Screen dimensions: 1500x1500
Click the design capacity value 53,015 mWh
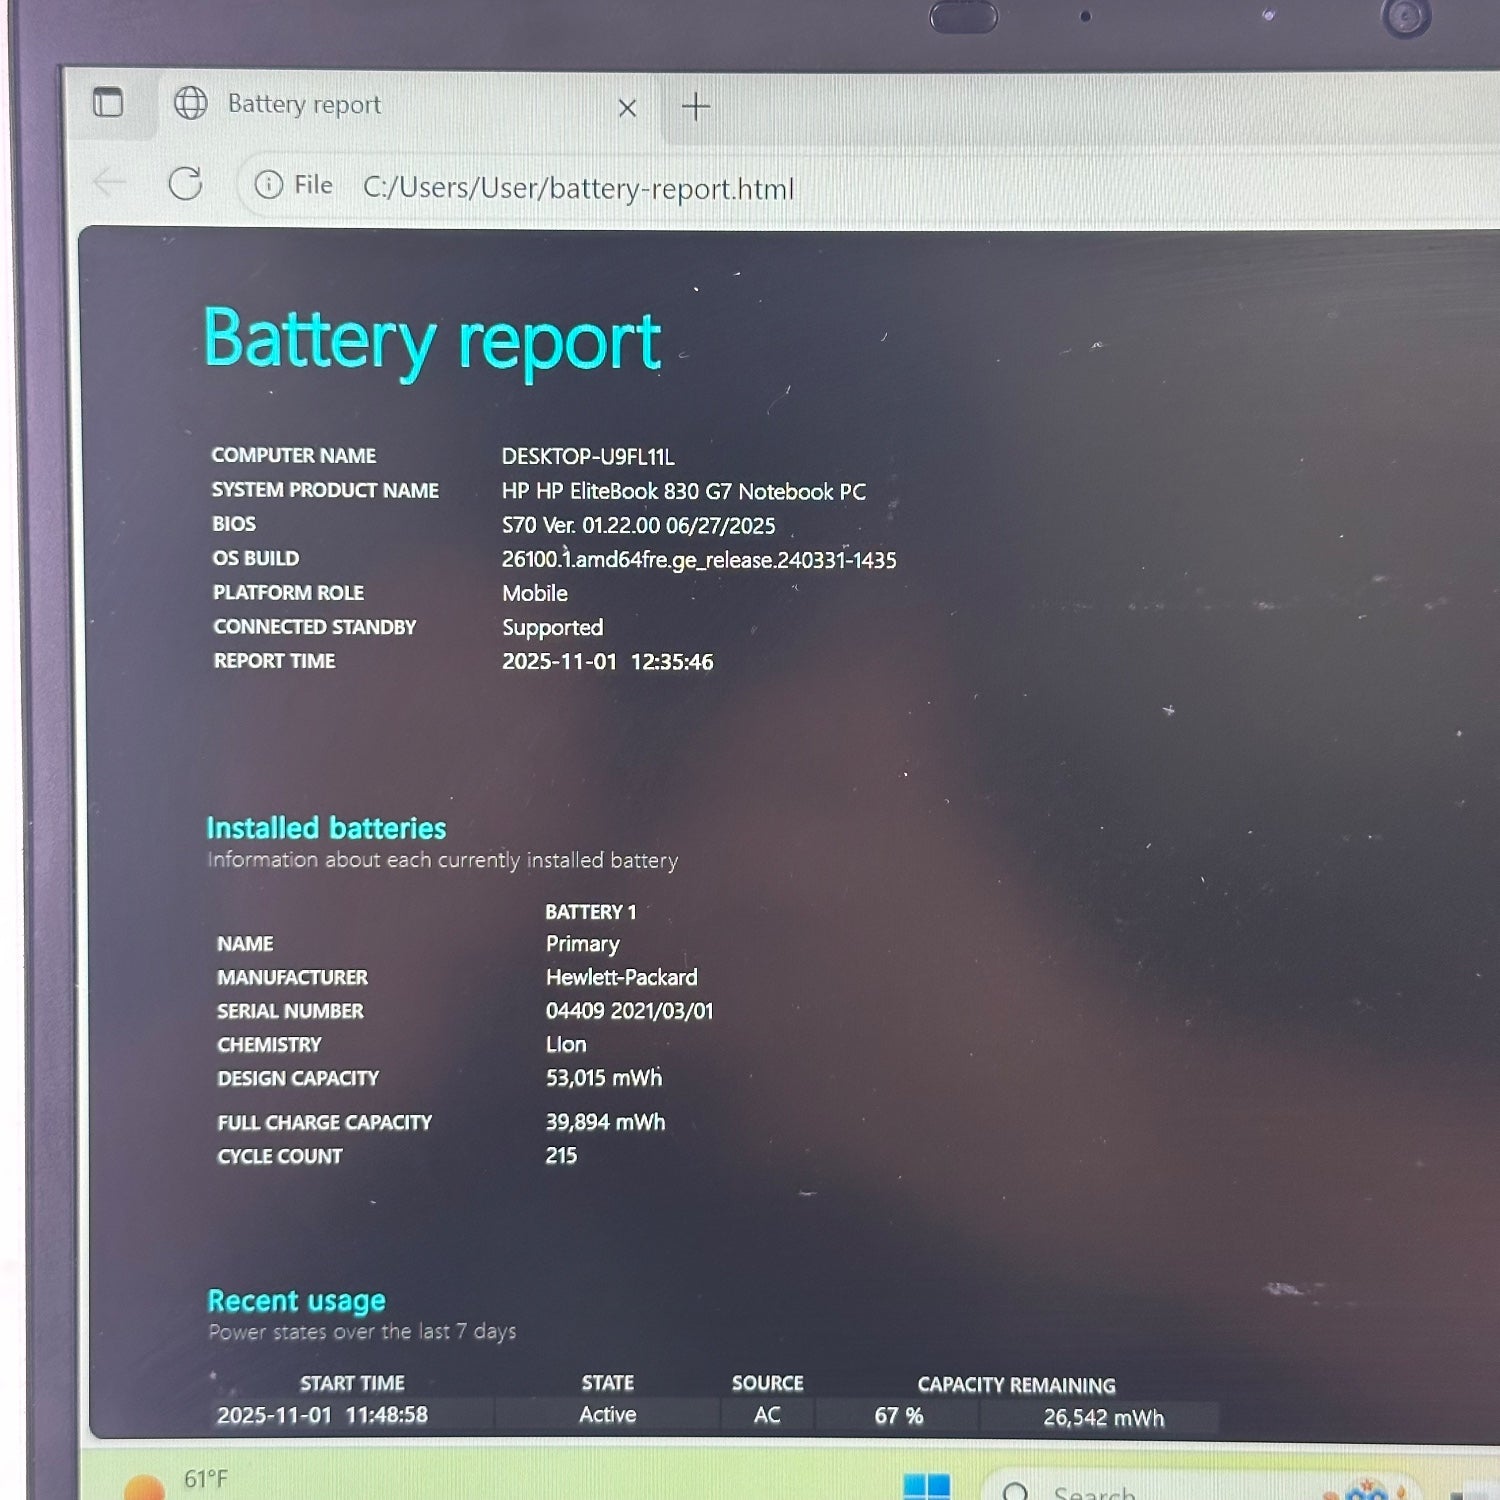[604, 1078]
